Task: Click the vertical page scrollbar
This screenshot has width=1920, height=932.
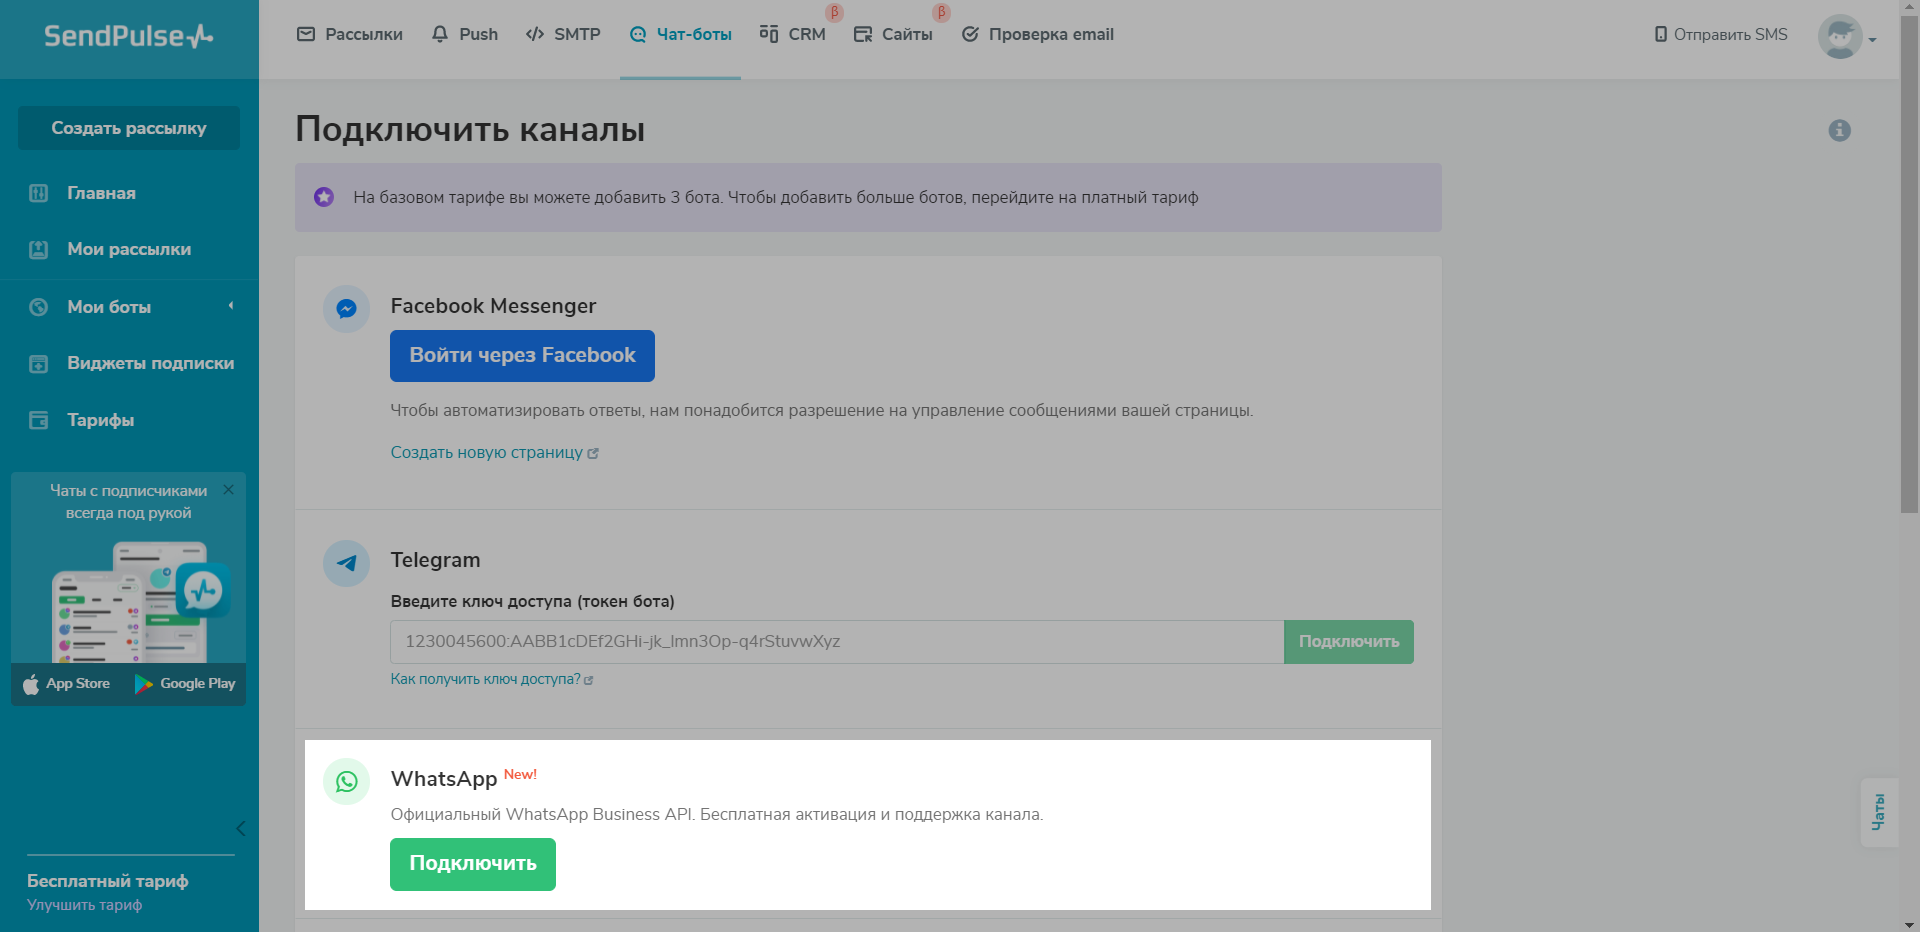Action: 1909,265
